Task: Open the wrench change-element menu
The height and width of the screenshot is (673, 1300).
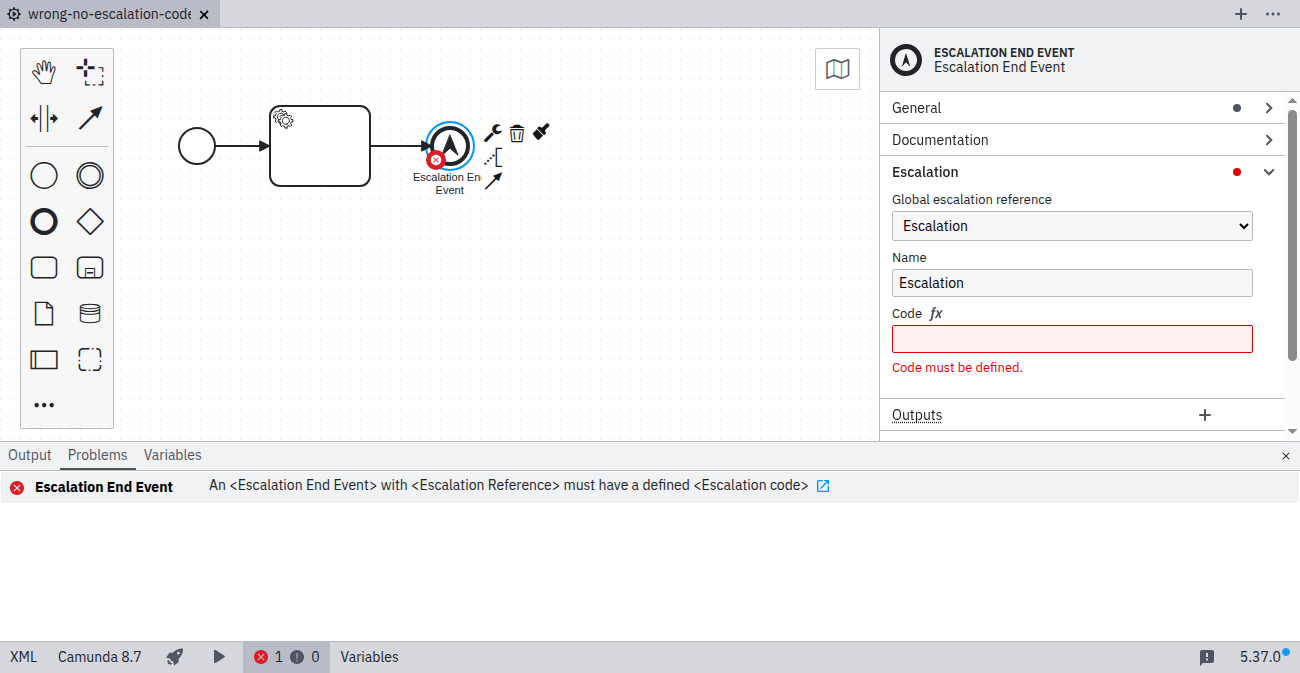Action: pyautogui.click(x=492, y=133)
